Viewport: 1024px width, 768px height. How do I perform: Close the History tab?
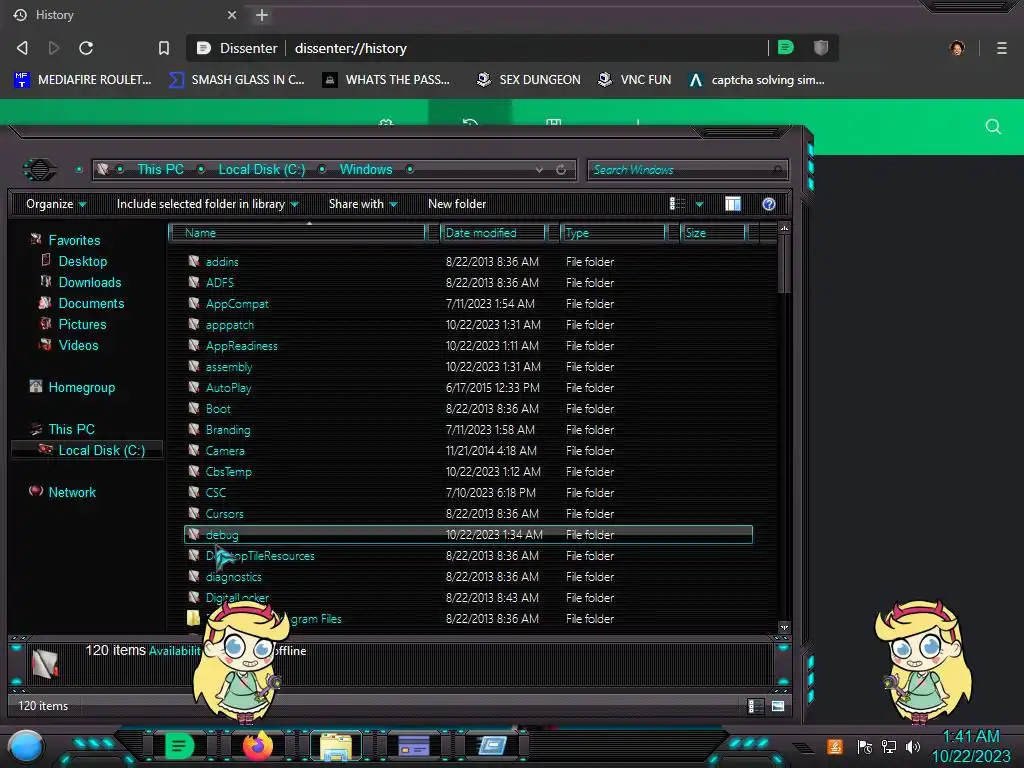pyautogui.click(x=232, y=15)
